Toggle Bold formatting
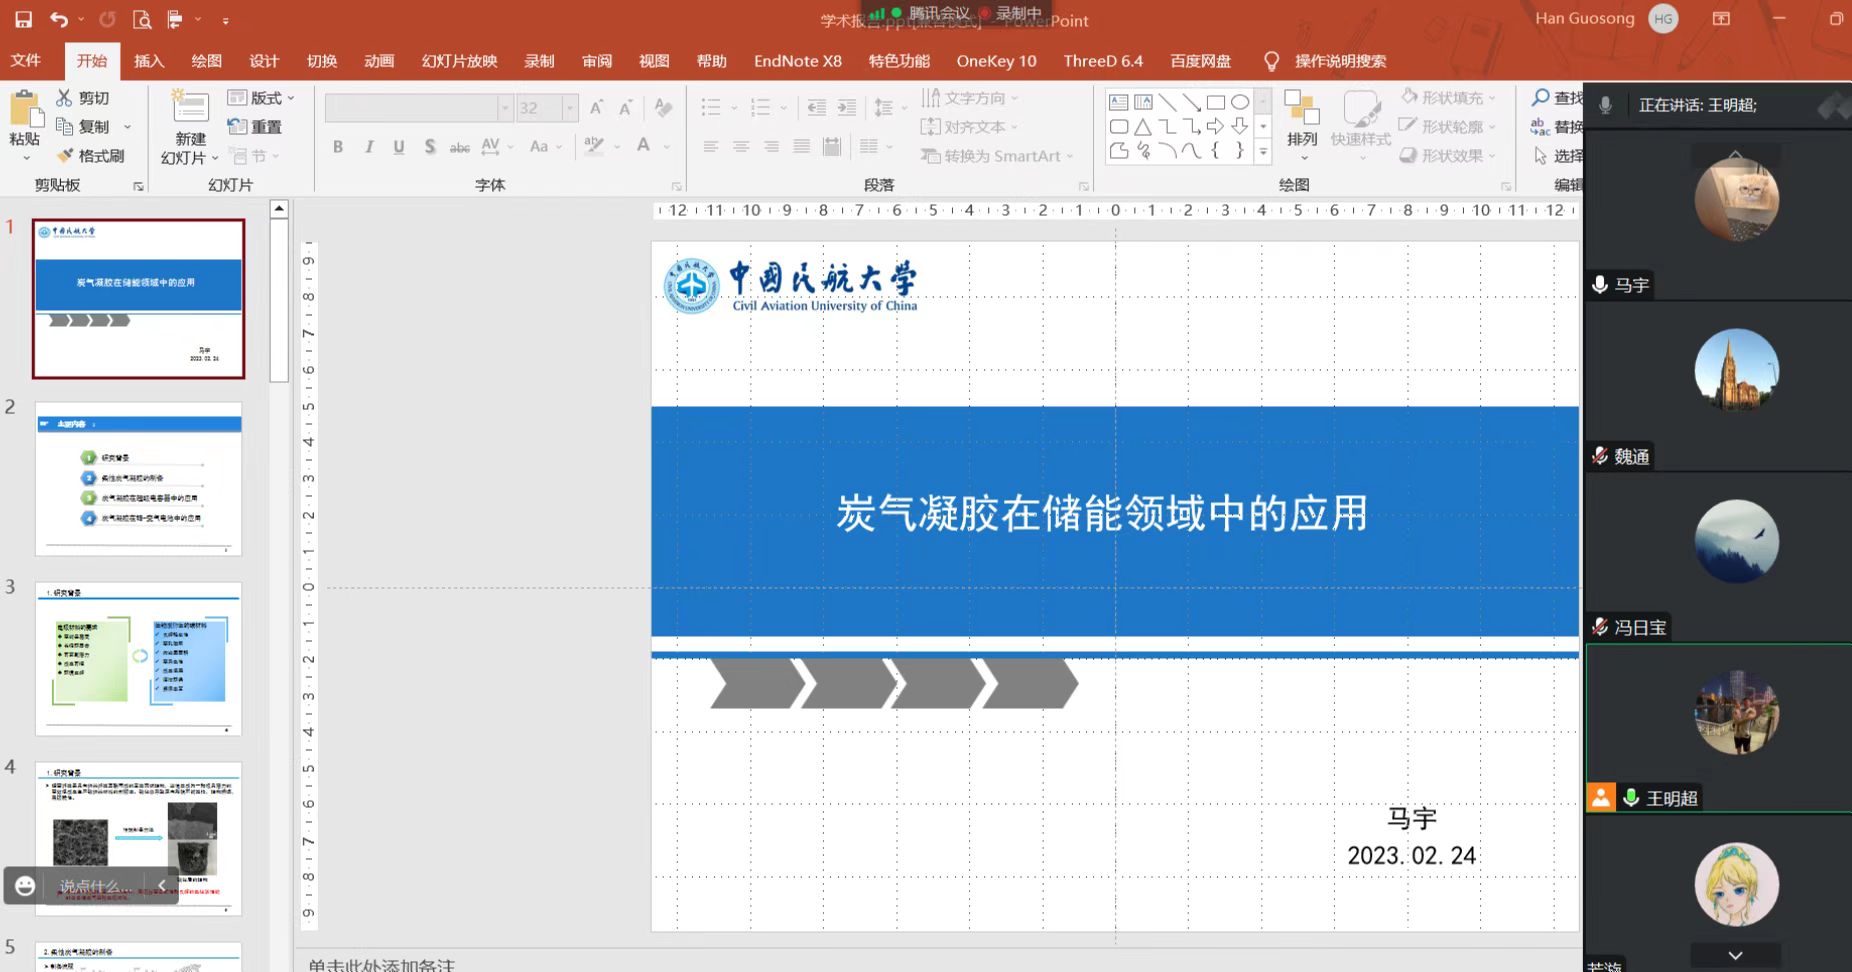The image size is (1852, 972). pos(338,147)
